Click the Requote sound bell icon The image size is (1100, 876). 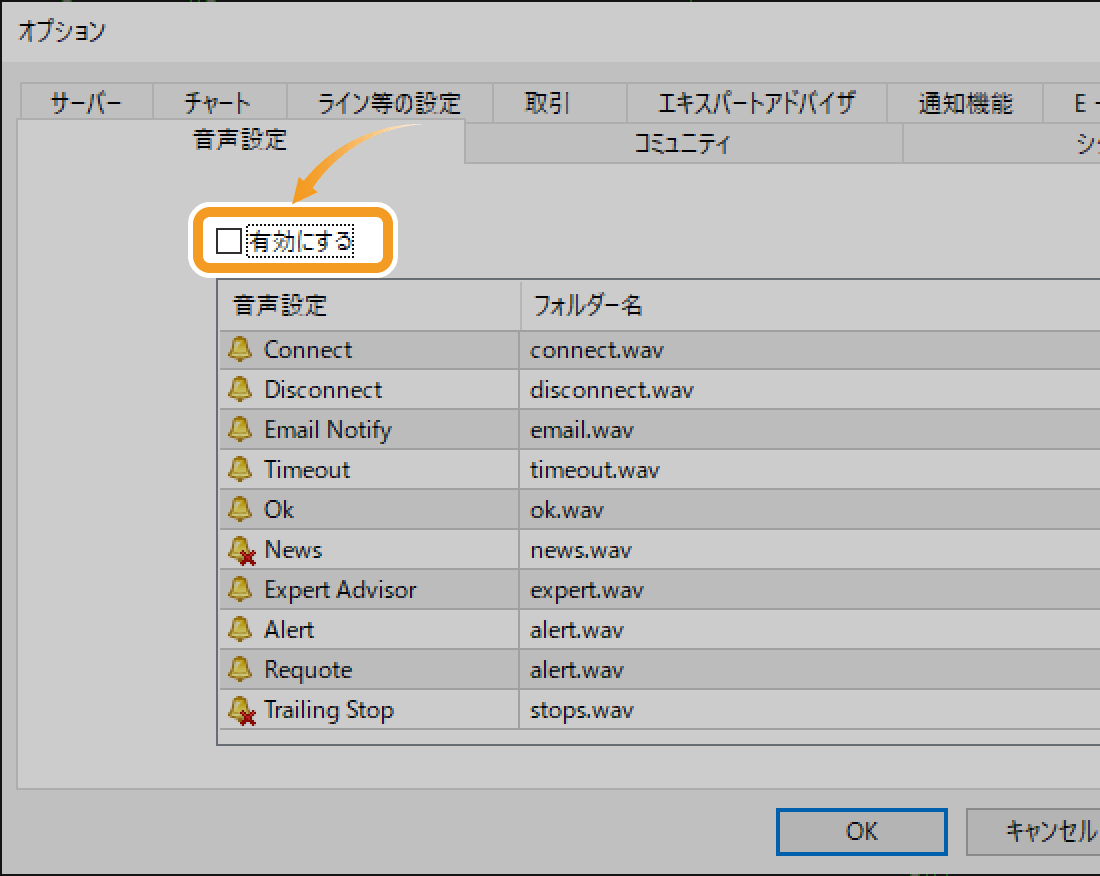pos(240,669)
